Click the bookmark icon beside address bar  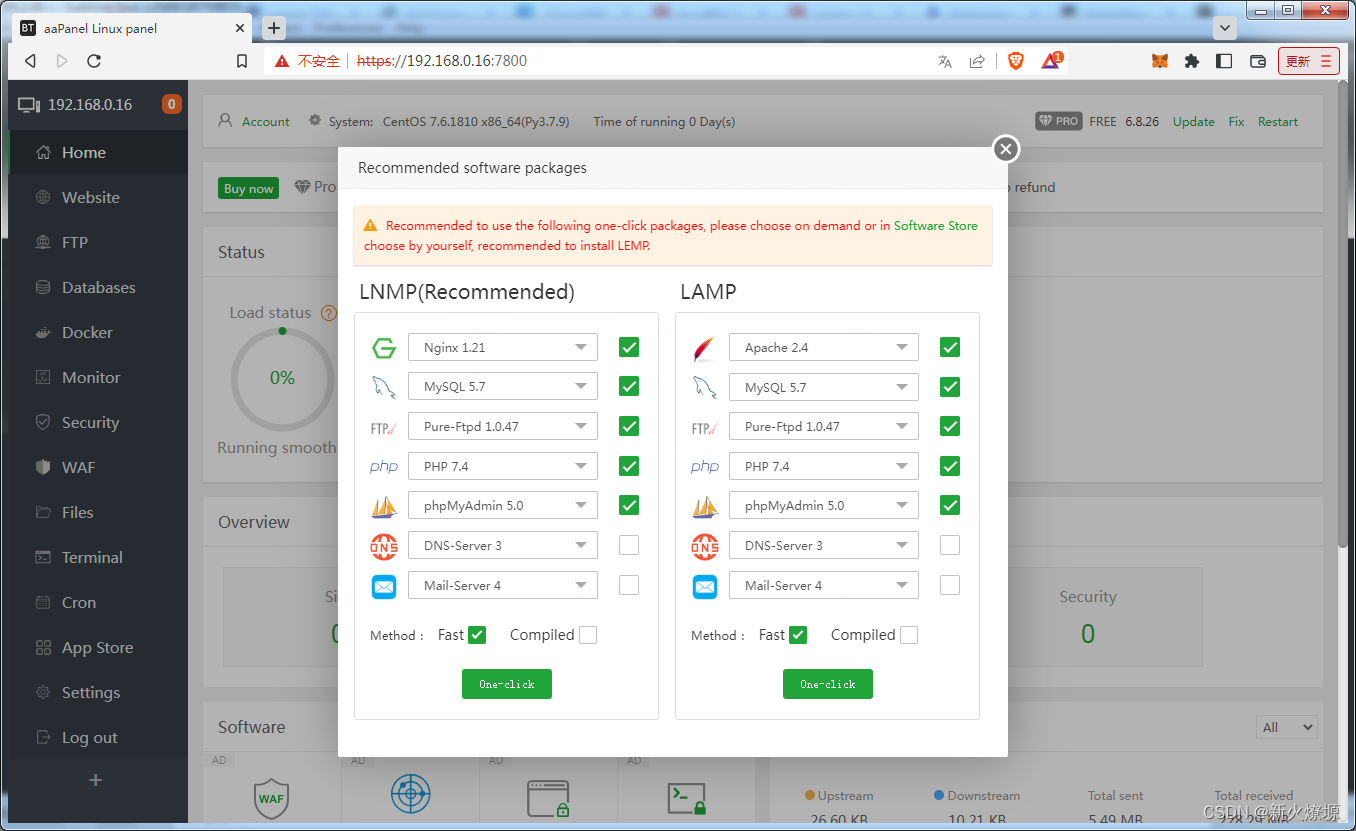(x=241, y=61)
